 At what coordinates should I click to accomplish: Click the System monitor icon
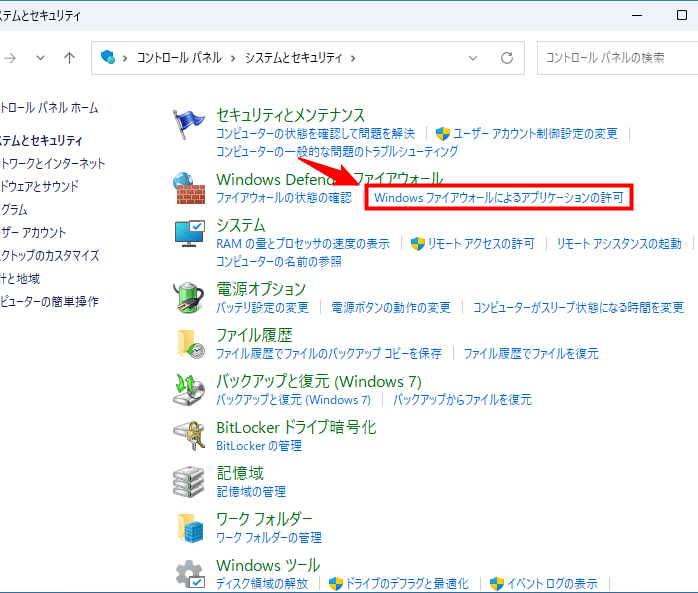tap(190, 233)
